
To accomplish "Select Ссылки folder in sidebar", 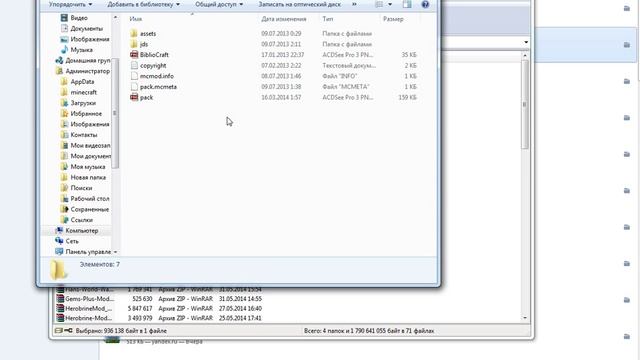I will tap(81, 220).
